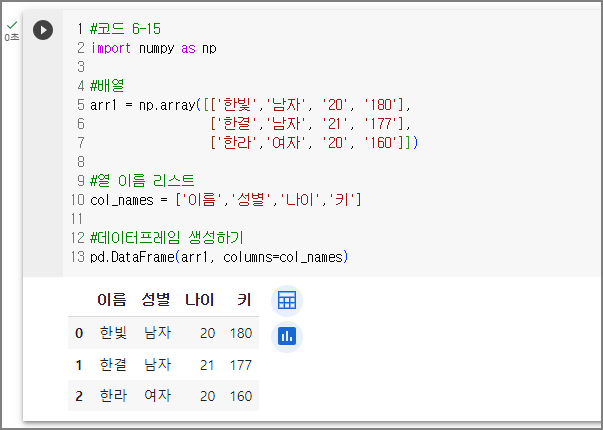Viewport: 603px width, 430px height.
Task: Click the '나이' column header
Action: click(200, 300)
